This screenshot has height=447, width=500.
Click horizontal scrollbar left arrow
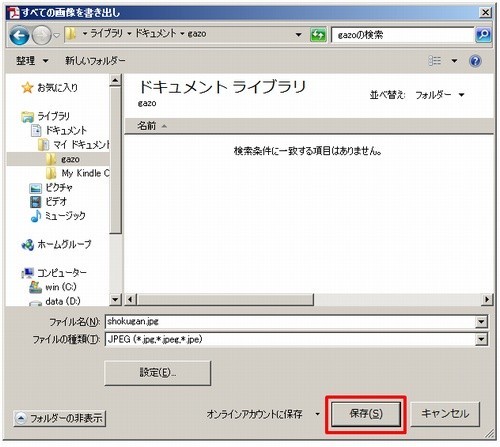click(130, 299)
